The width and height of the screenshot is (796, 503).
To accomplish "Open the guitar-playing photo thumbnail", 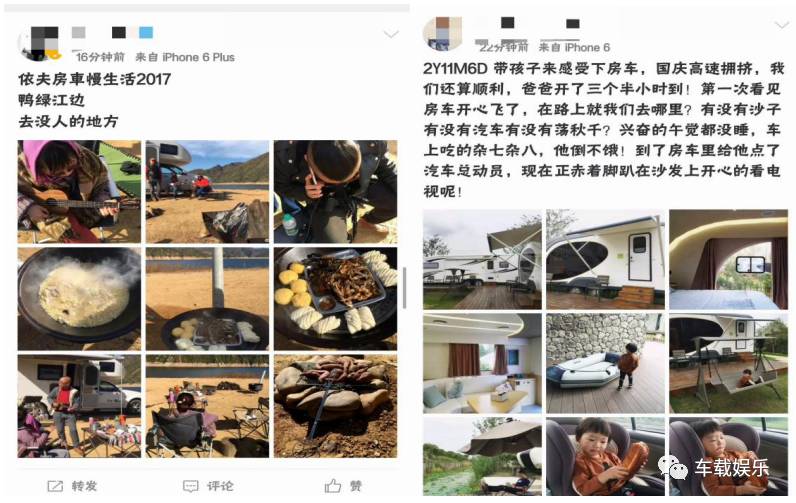I will pos(79,192).
